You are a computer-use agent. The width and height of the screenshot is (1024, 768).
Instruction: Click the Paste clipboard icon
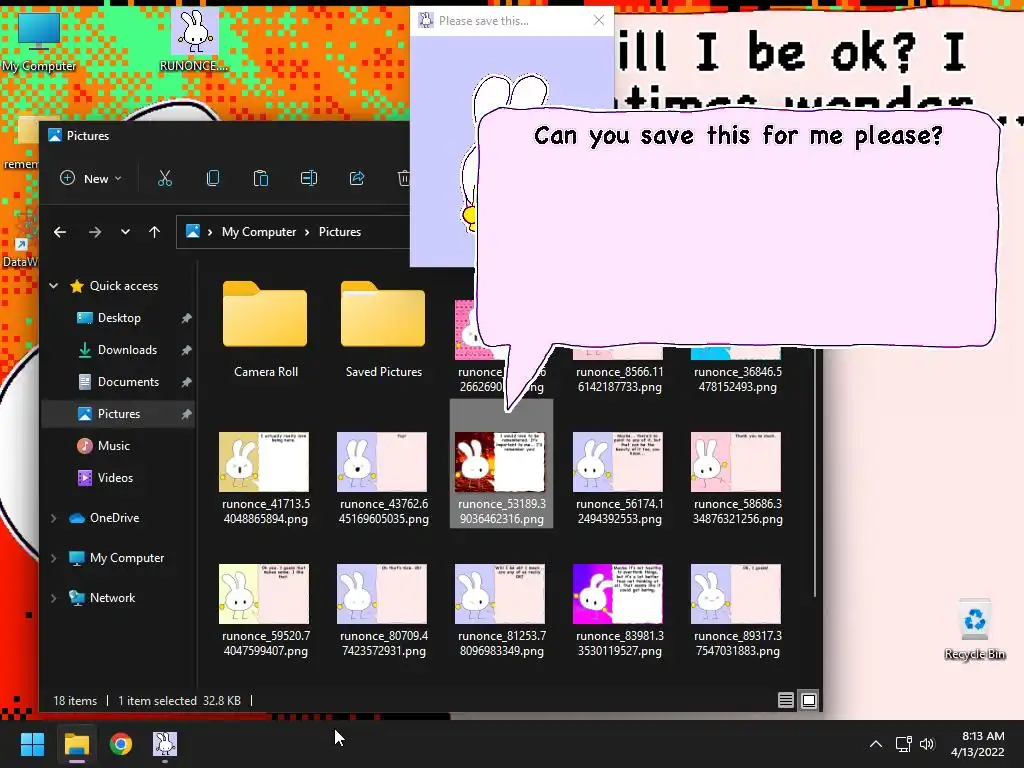[x=261, y=178]
